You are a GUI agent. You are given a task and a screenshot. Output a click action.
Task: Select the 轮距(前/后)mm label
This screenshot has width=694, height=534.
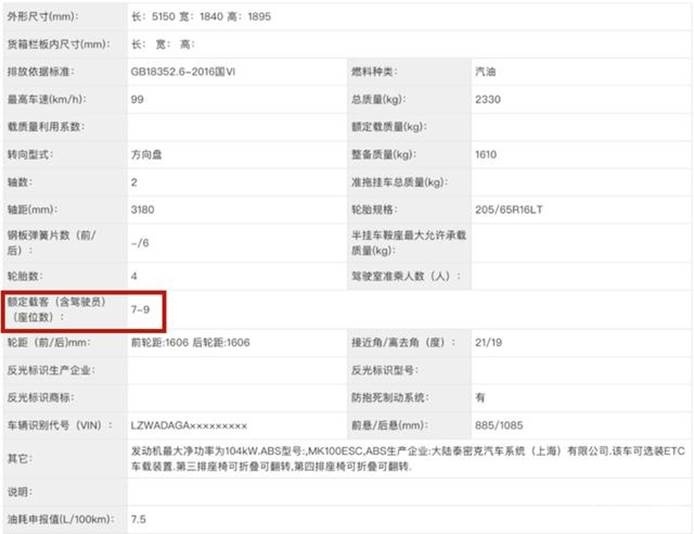(x=49, y=342)
